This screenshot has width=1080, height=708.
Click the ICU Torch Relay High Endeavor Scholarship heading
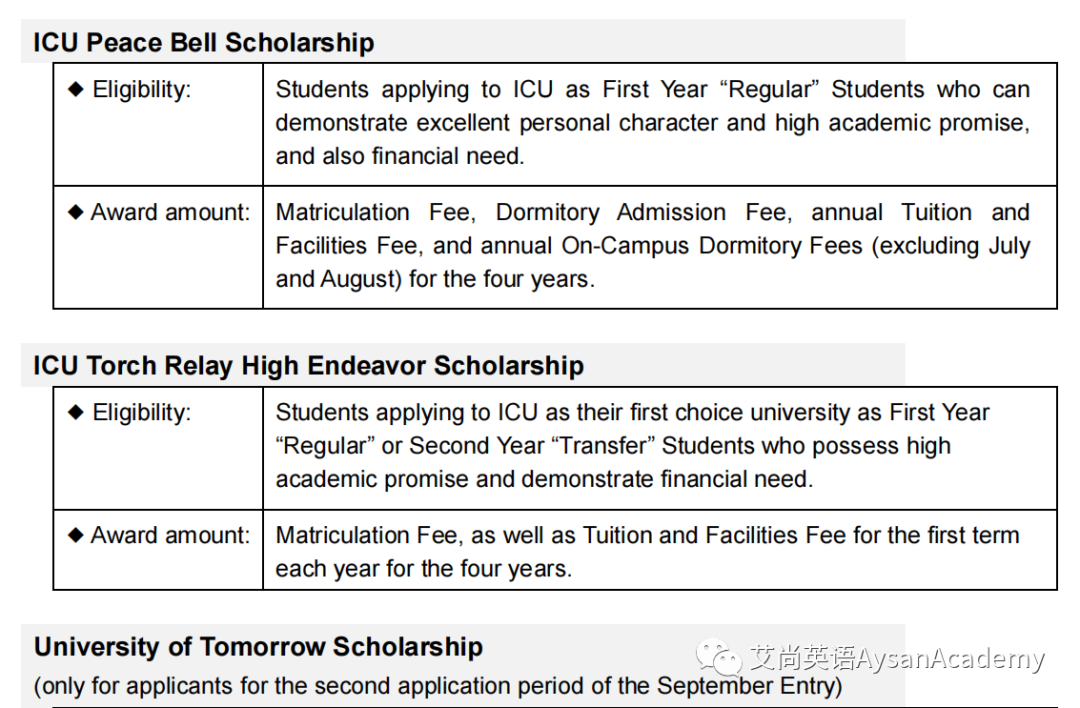309,366
